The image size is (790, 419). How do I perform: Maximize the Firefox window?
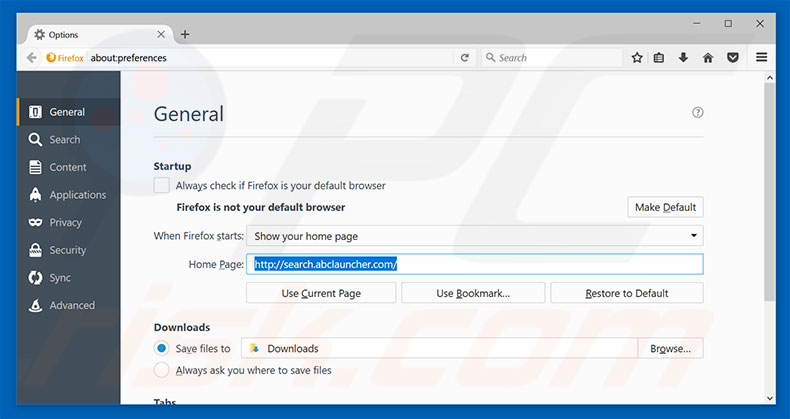729,23
